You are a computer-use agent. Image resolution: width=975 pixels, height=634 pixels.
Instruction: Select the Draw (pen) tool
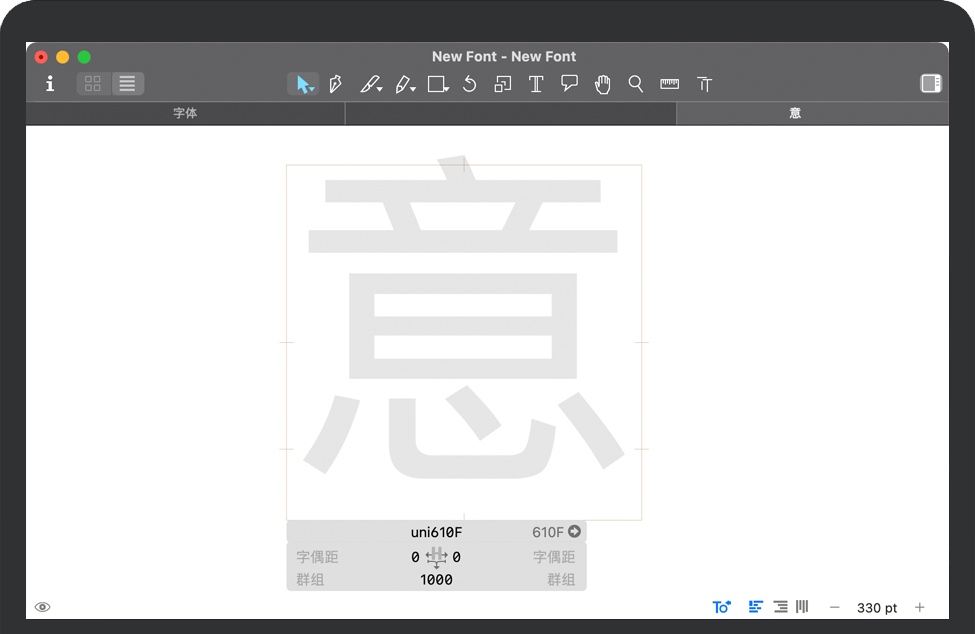(x=336, y=85)
